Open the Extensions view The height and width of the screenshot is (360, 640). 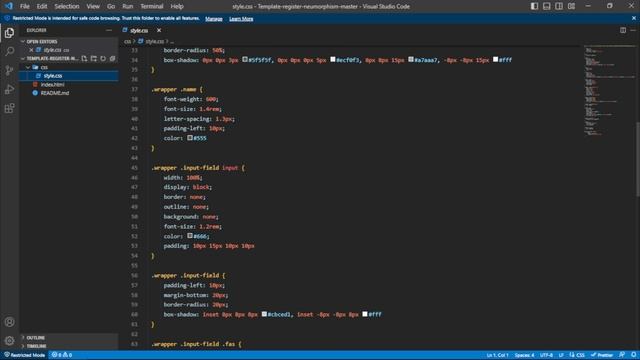pos(9,108)
